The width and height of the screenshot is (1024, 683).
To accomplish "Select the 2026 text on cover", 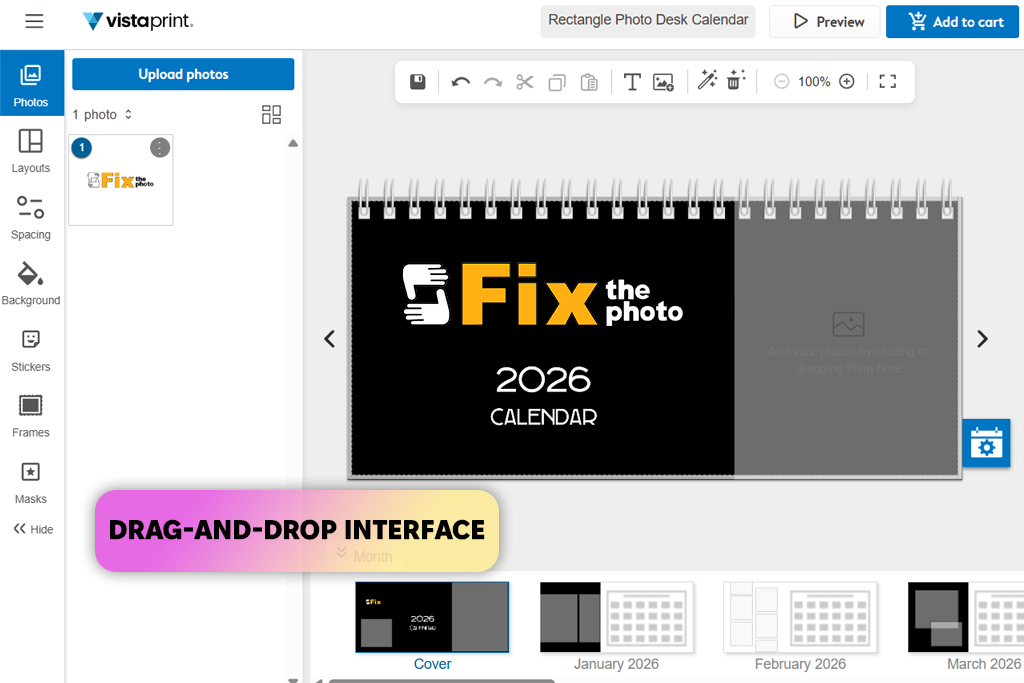I will tap(543, 379).
